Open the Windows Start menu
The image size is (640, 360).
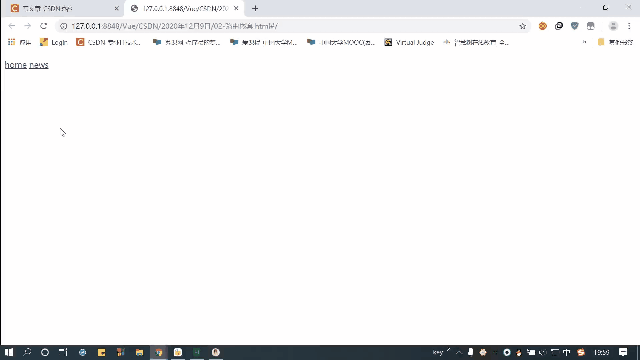tap(9, 352)
